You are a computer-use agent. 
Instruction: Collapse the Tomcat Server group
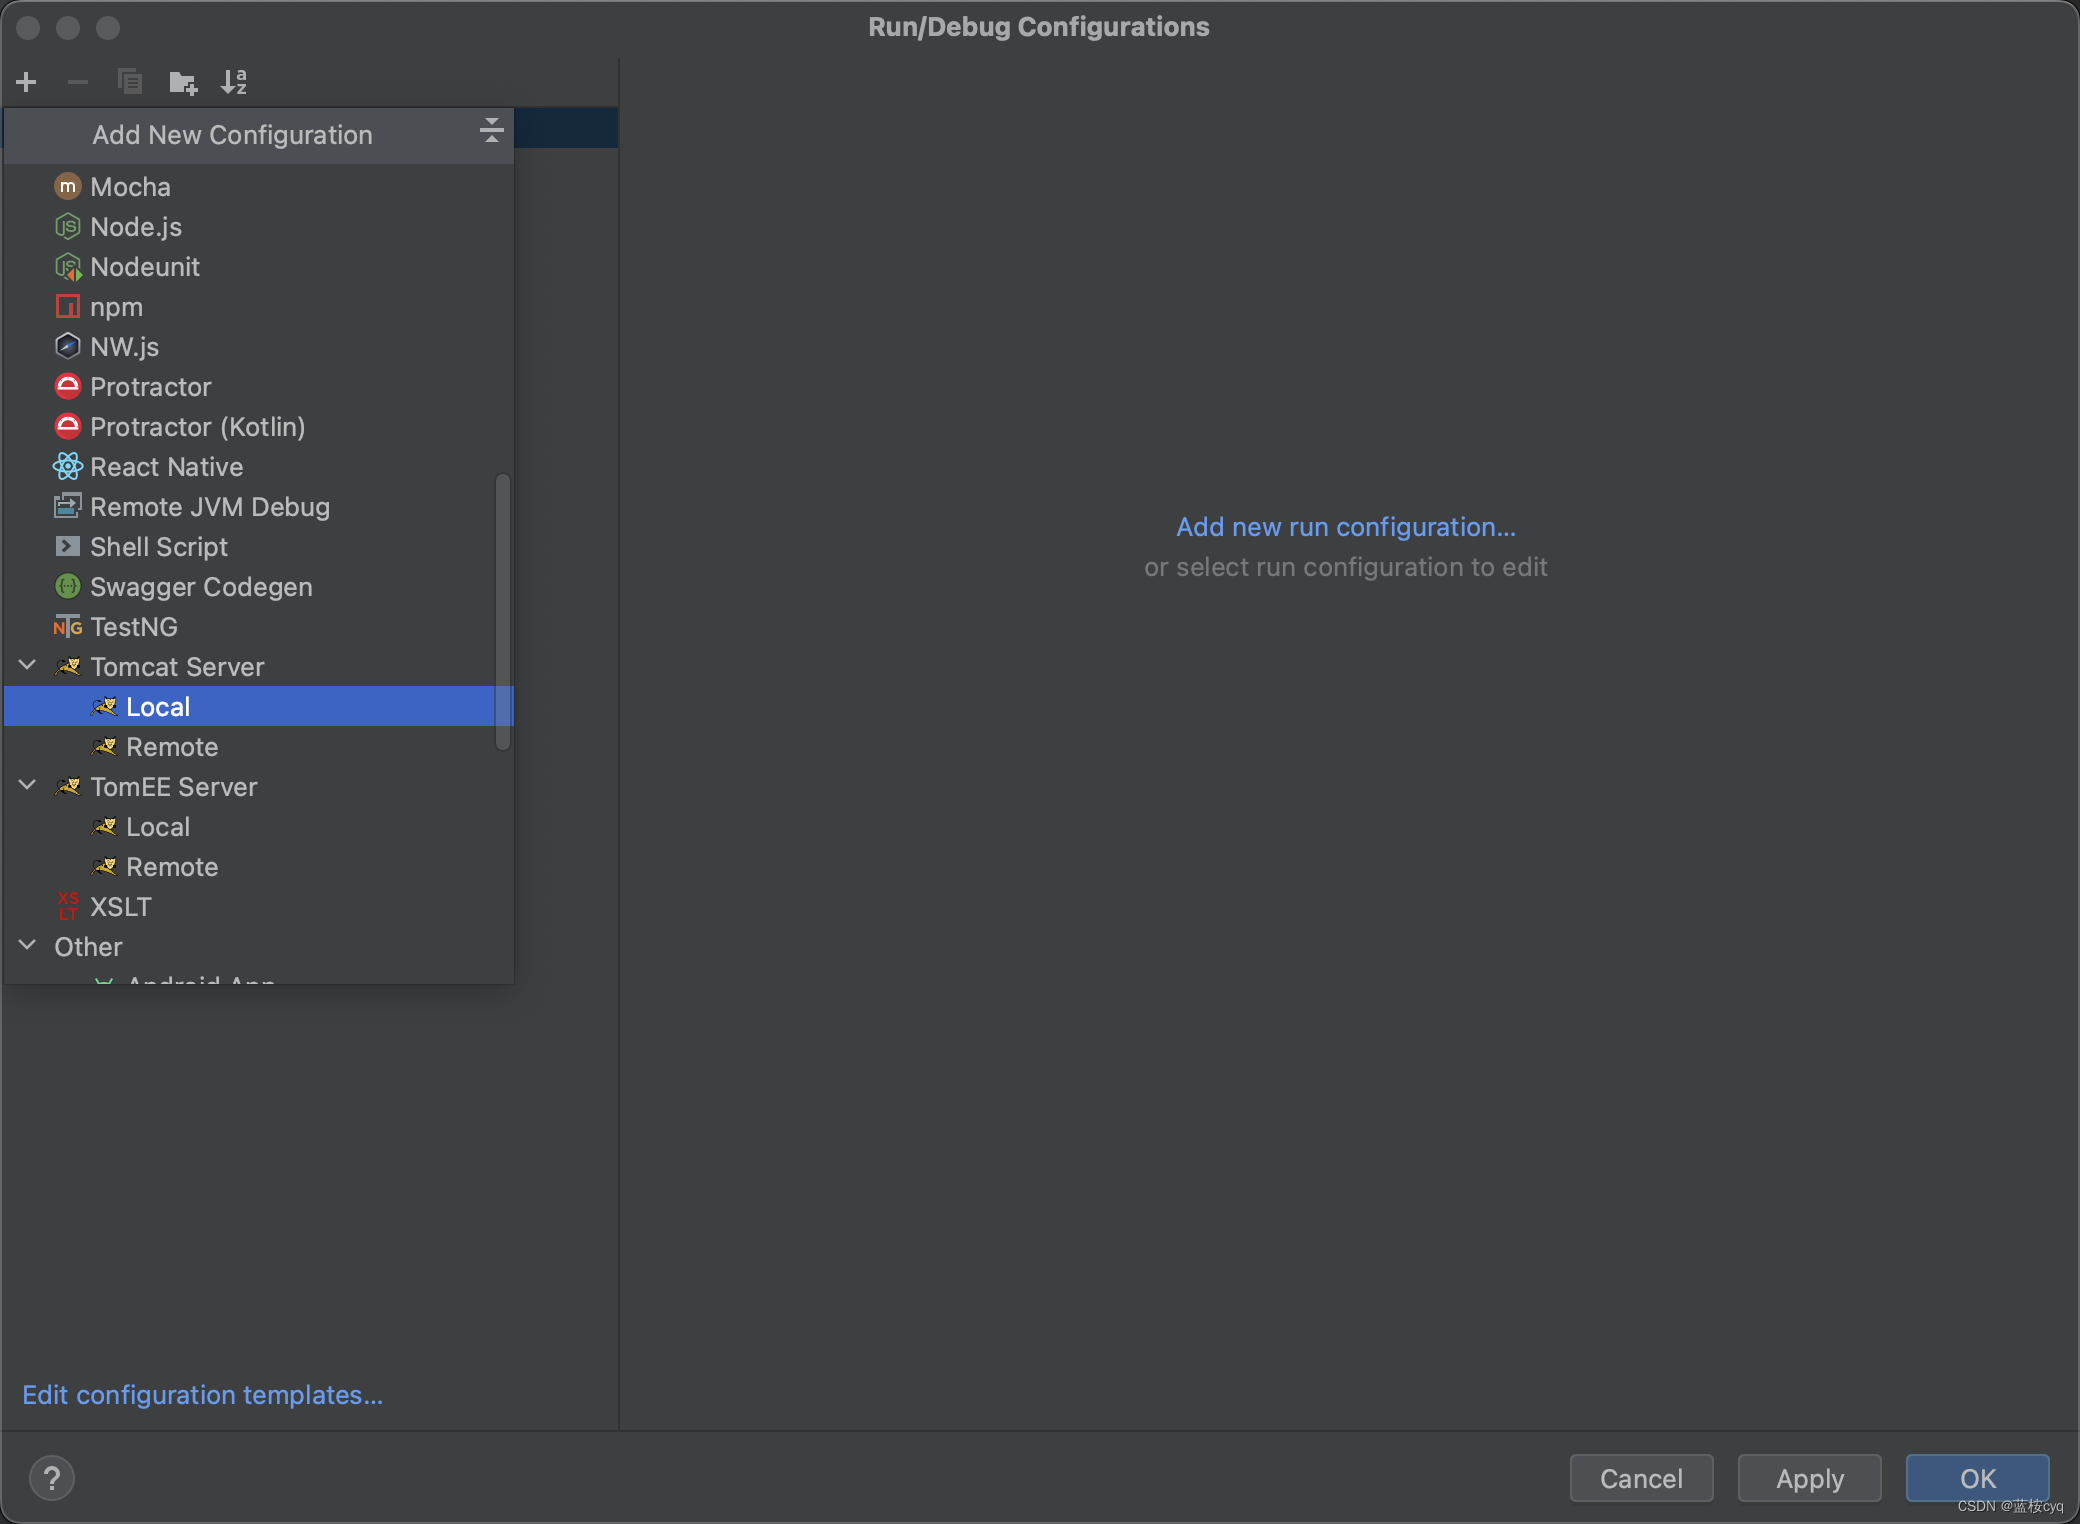(28, 666)
